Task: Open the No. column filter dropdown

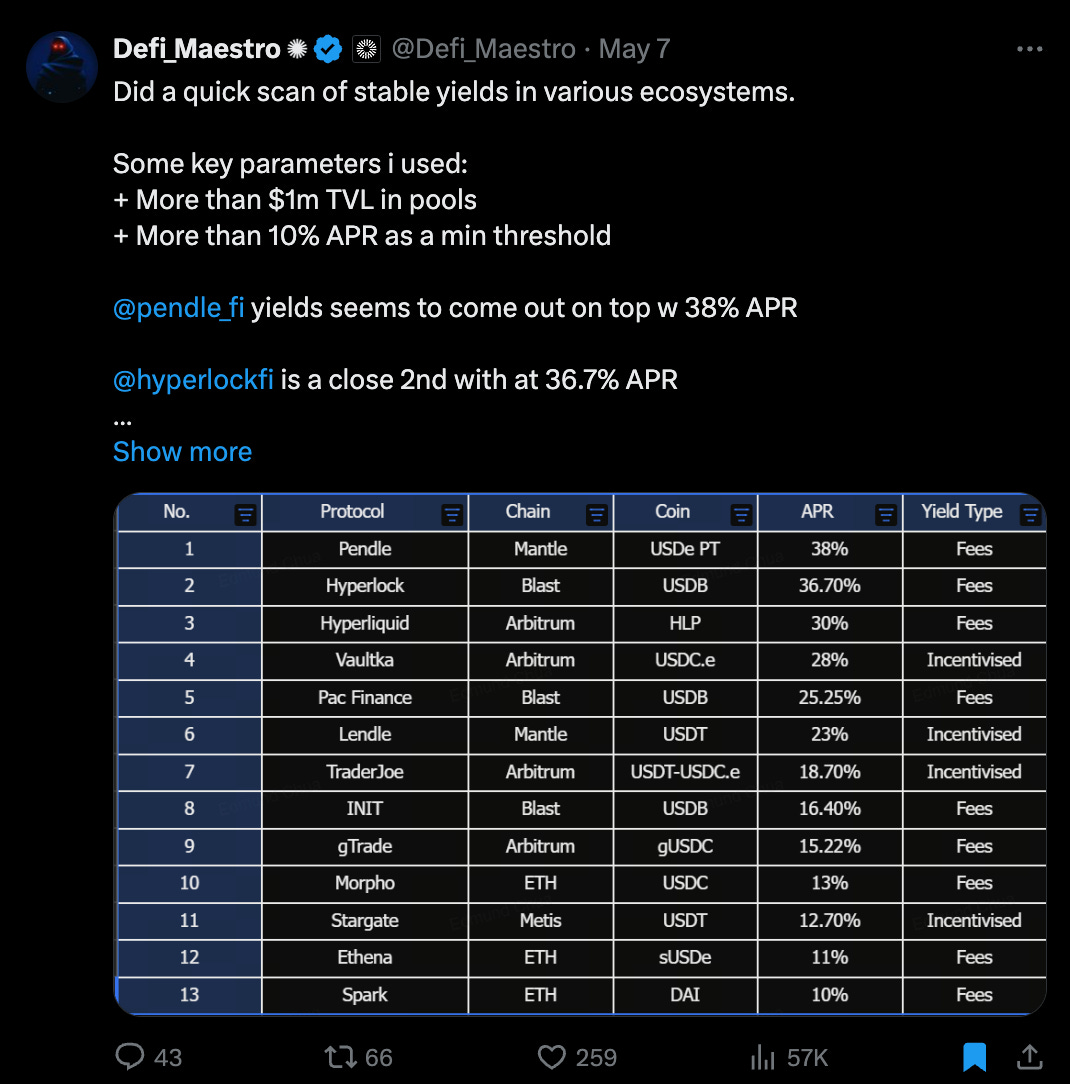Action: pos(245,514)
